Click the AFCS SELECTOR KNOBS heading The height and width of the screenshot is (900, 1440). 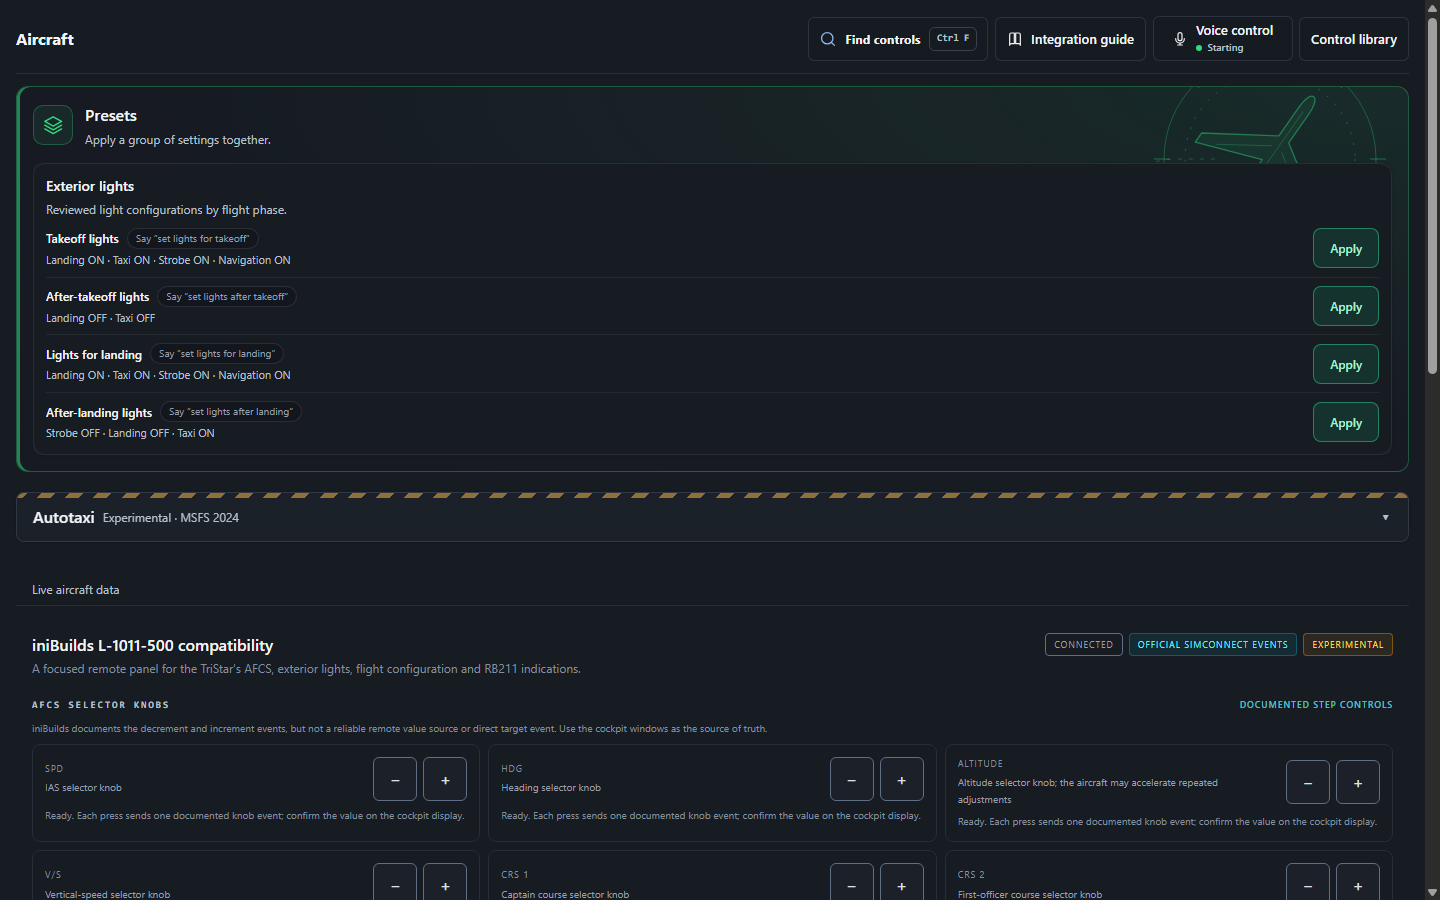(x=101, y=705)
